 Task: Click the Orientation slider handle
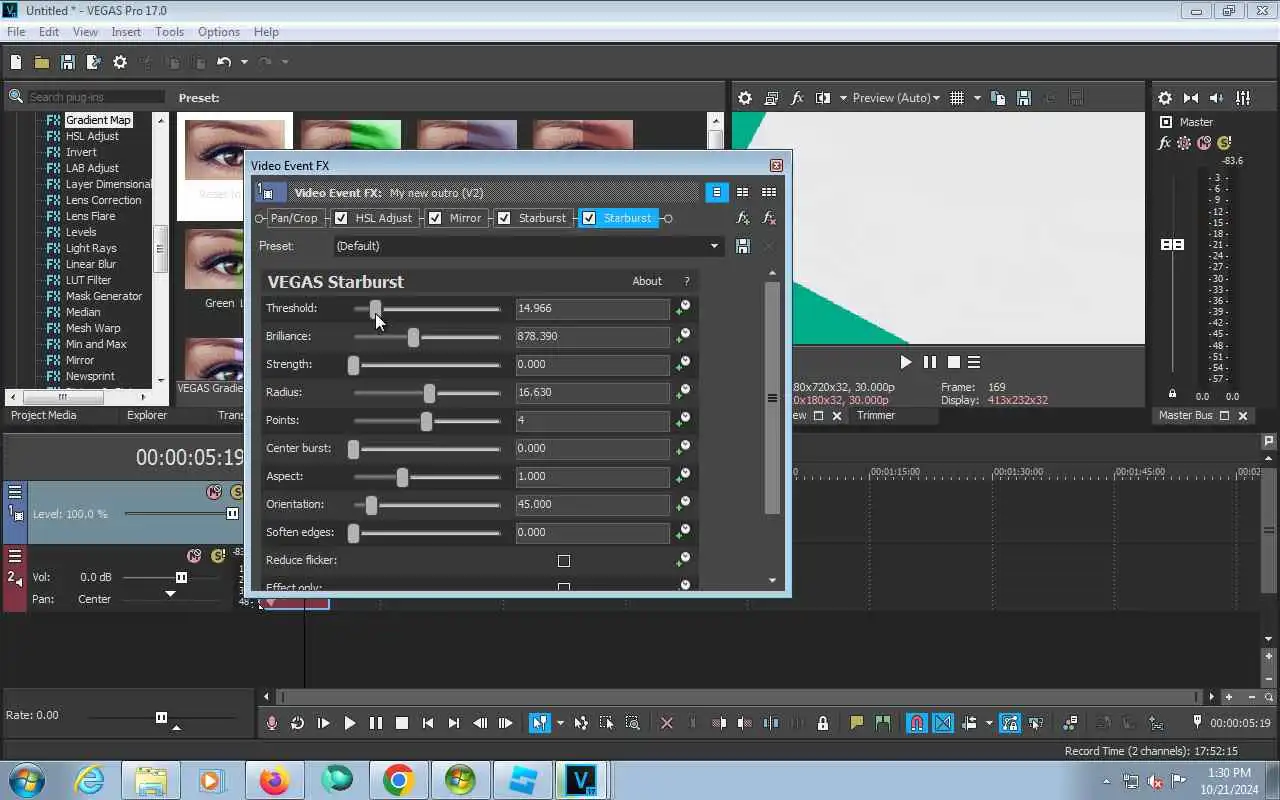point(371,506)
